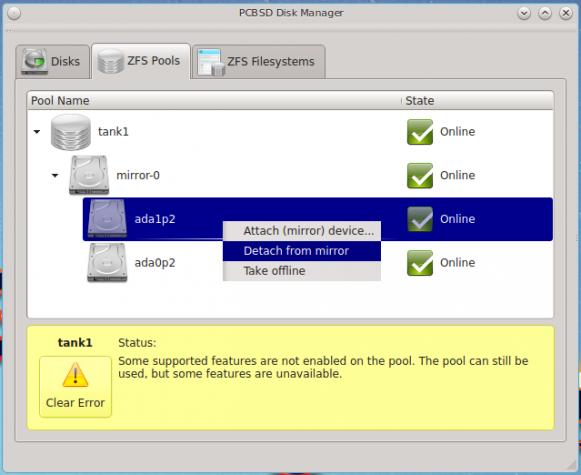Click the green check icon for tank1
The height and width of the screenshot is (475, 581).
pyautogui.click(x=420, y=132)
